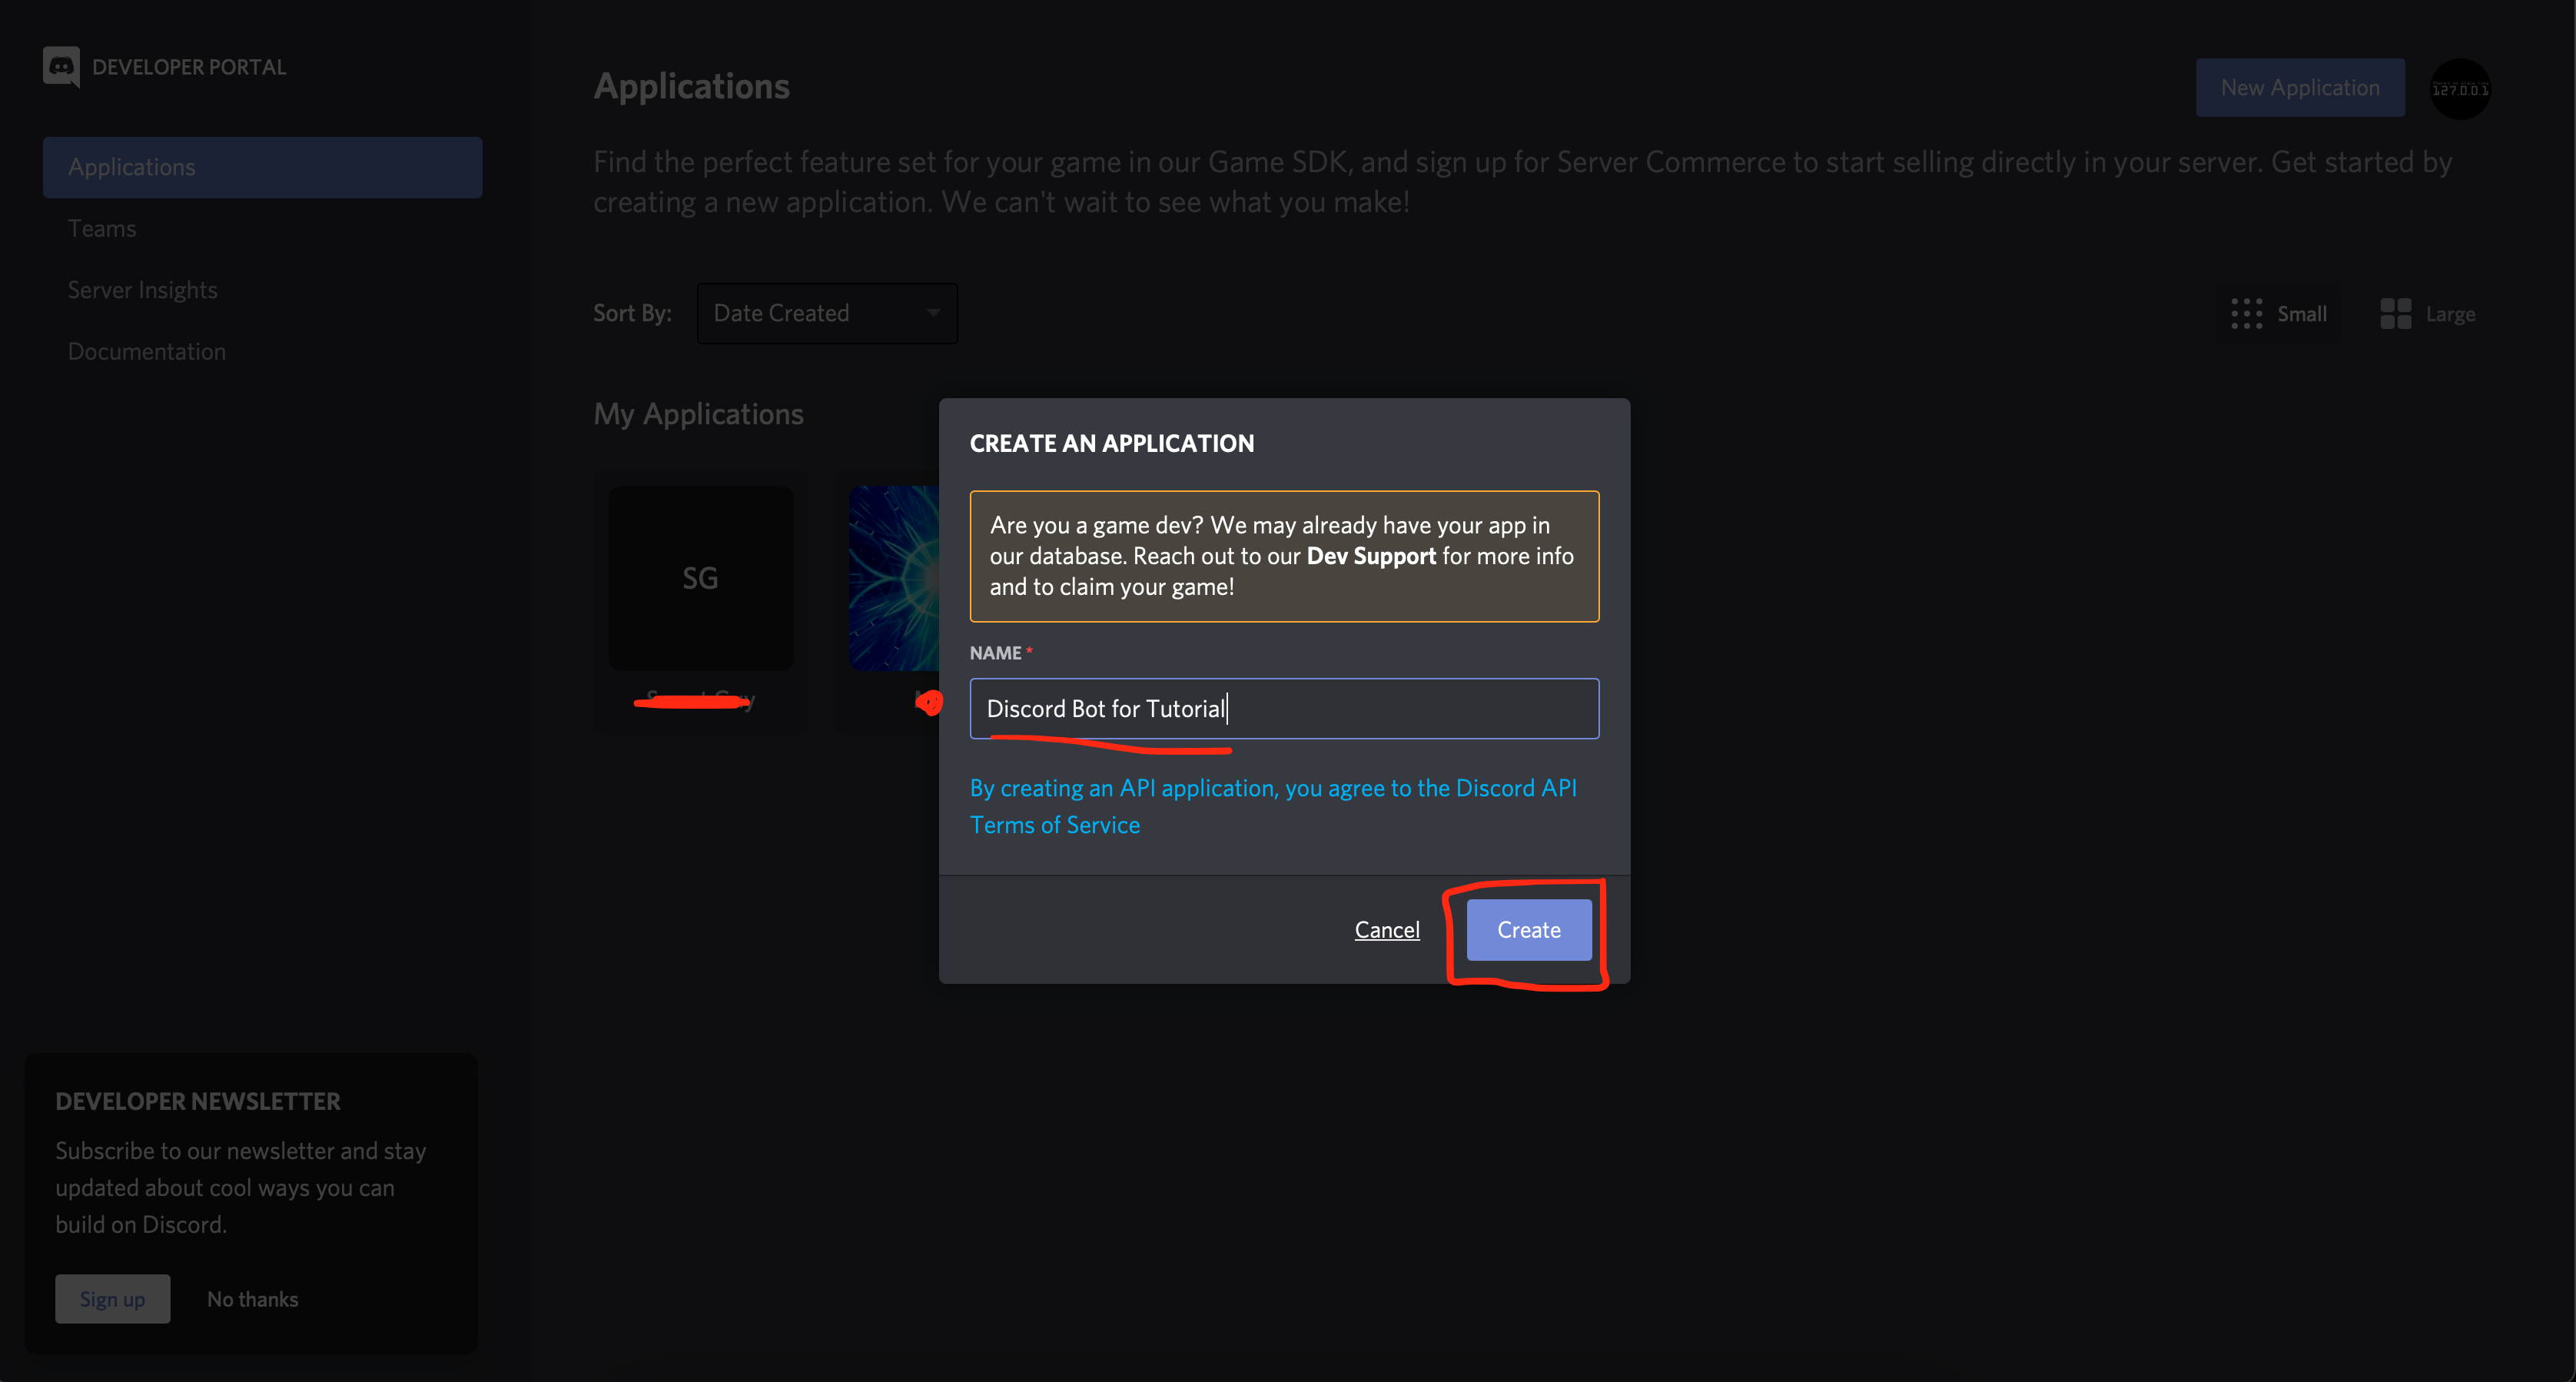This screenshot has height=1382, width=2576.
Task: Select the Small grid view toggle
Action: 2278,312
